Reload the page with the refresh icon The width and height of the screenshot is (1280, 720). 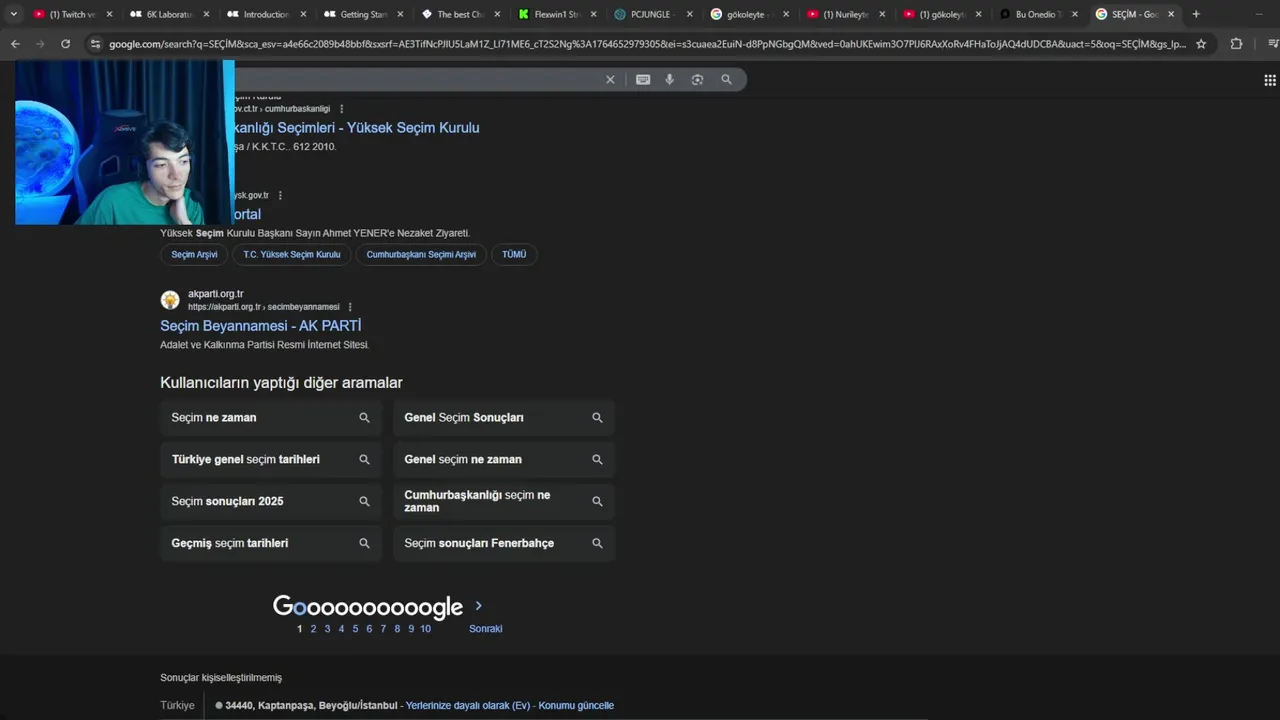66,44
